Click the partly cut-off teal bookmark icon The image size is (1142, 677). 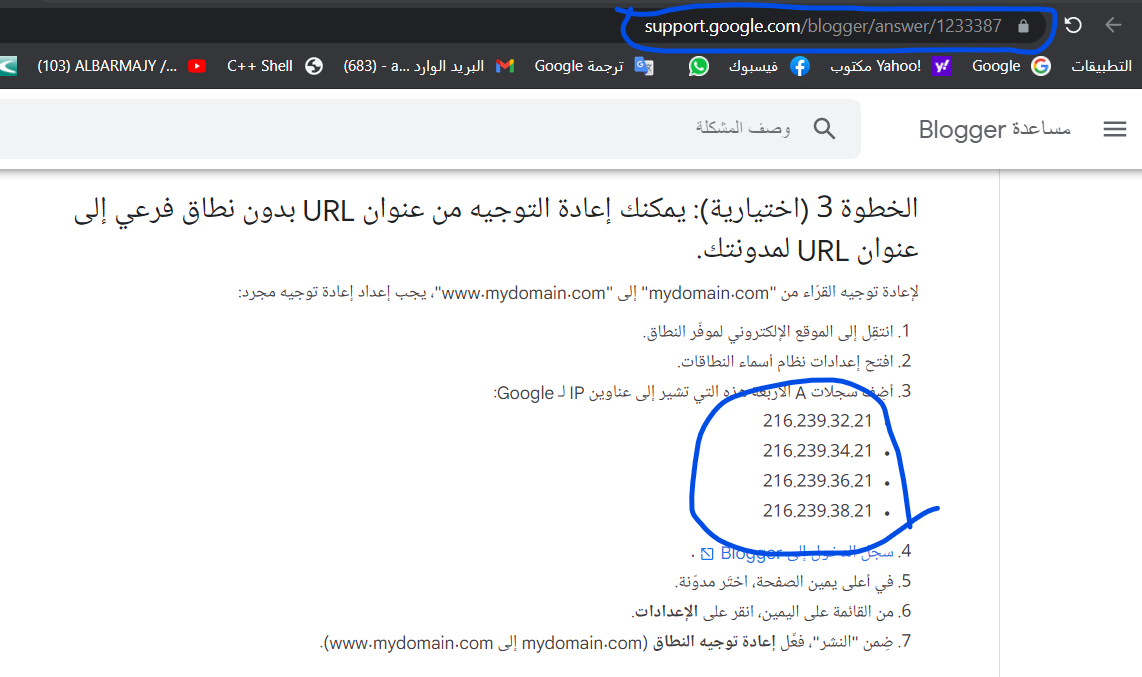click(x=8, y=66)
